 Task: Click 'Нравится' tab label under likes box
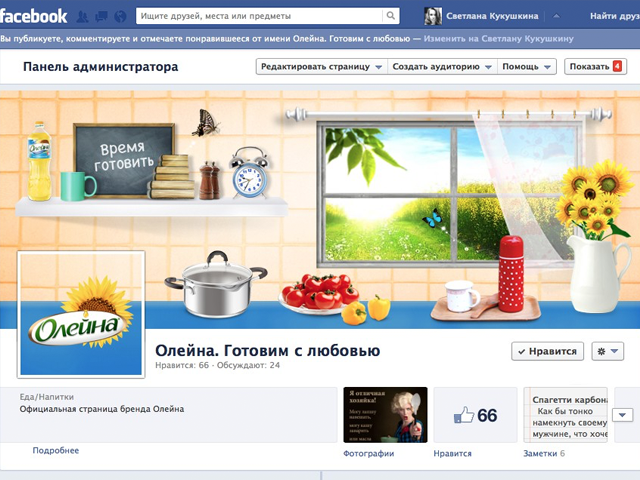452,453
